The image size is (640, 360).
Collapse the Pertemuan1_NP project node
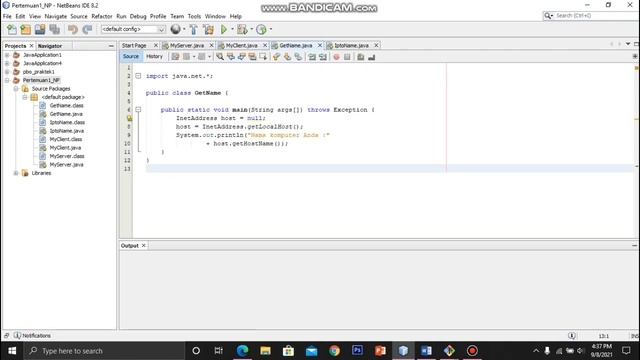[x=7, y=80]
